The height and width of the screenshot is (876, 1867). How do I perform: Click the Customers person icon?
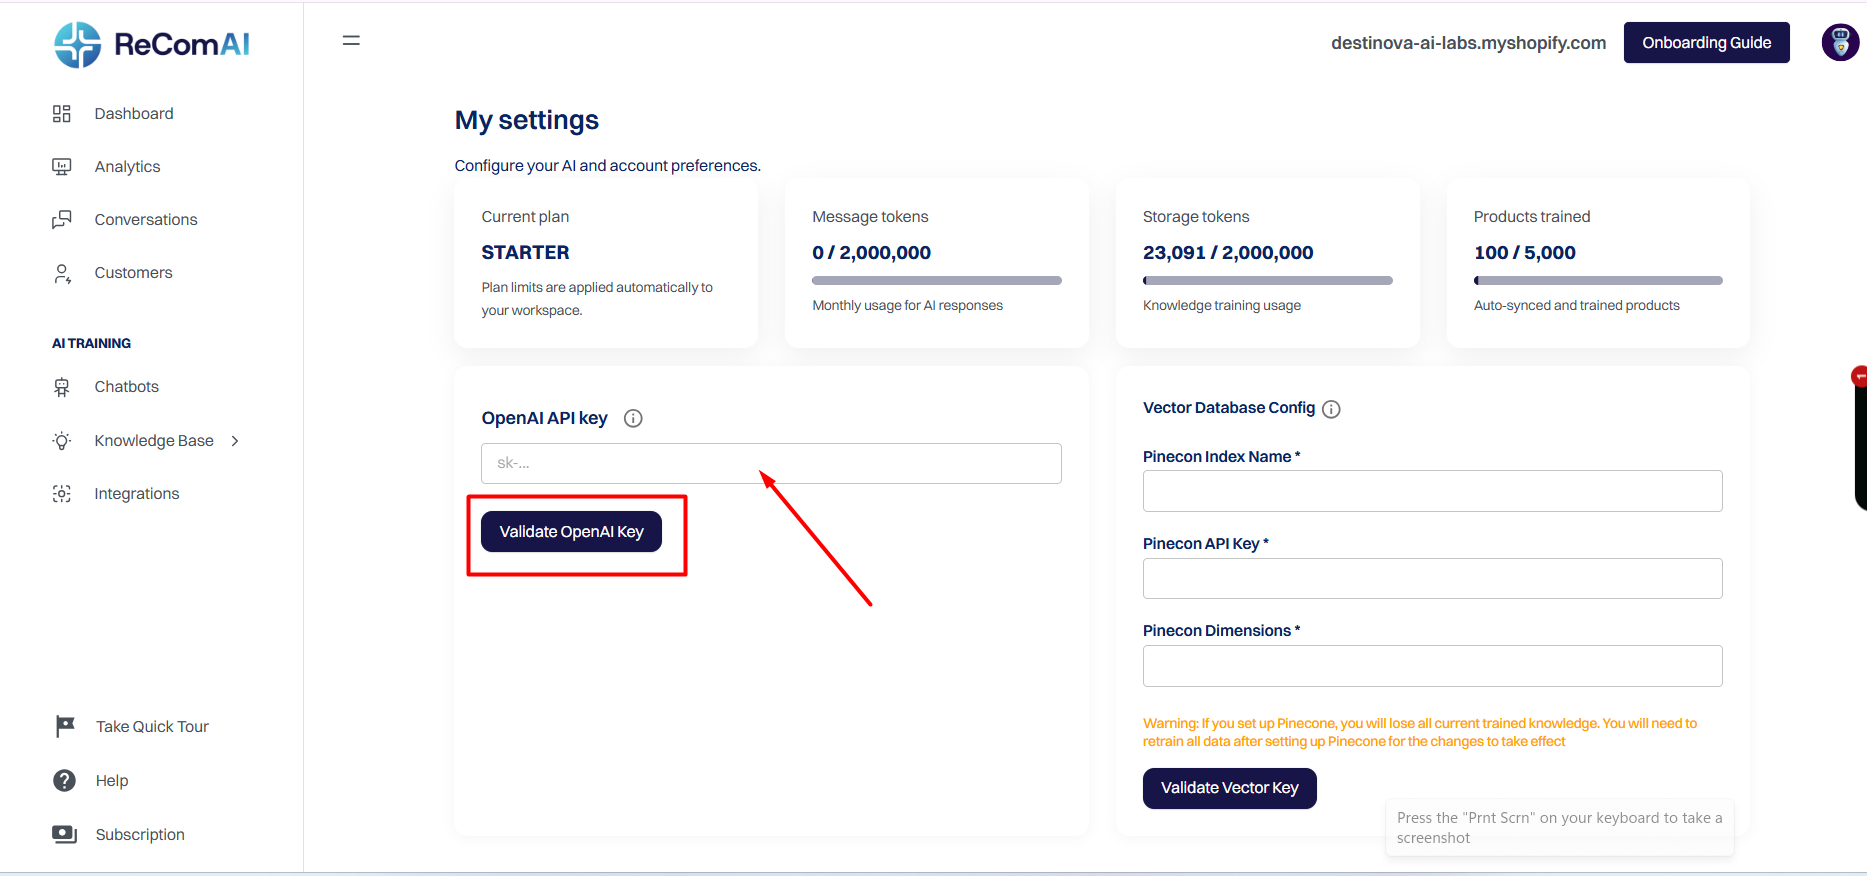point(62,273)
